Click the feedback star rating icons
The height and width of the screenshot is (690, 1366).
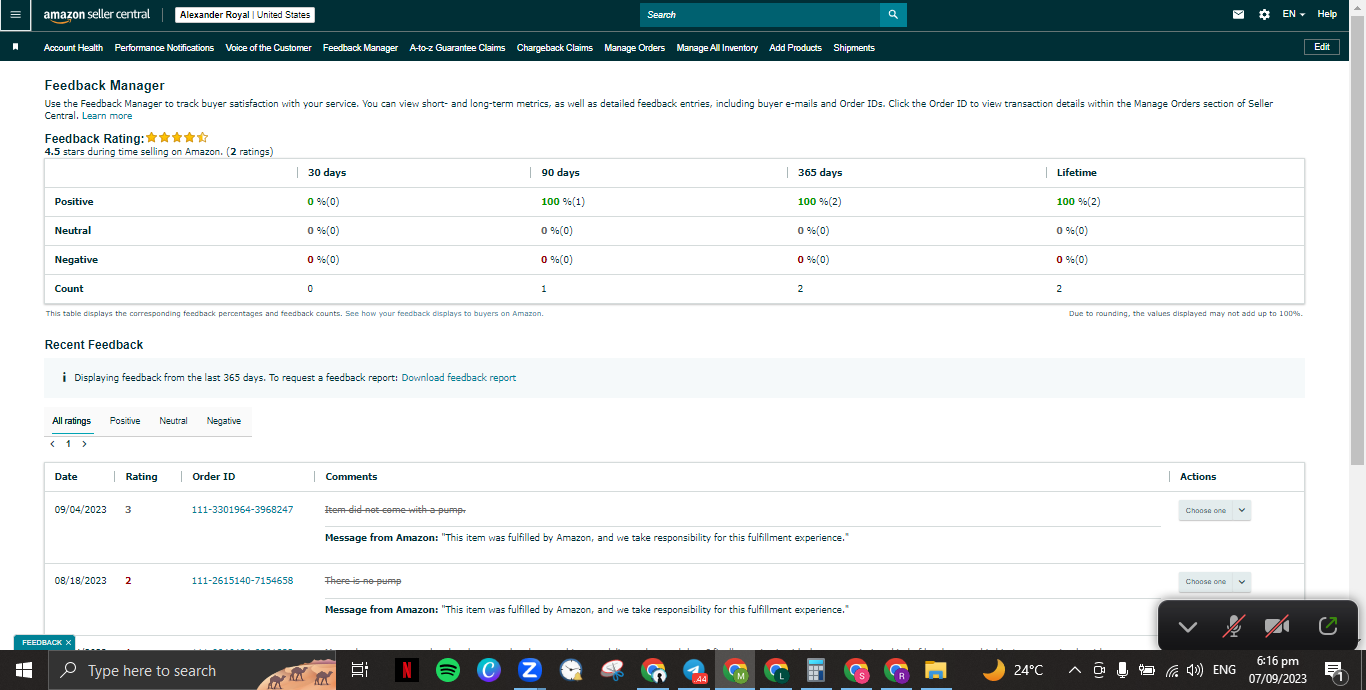coord(177,138)
